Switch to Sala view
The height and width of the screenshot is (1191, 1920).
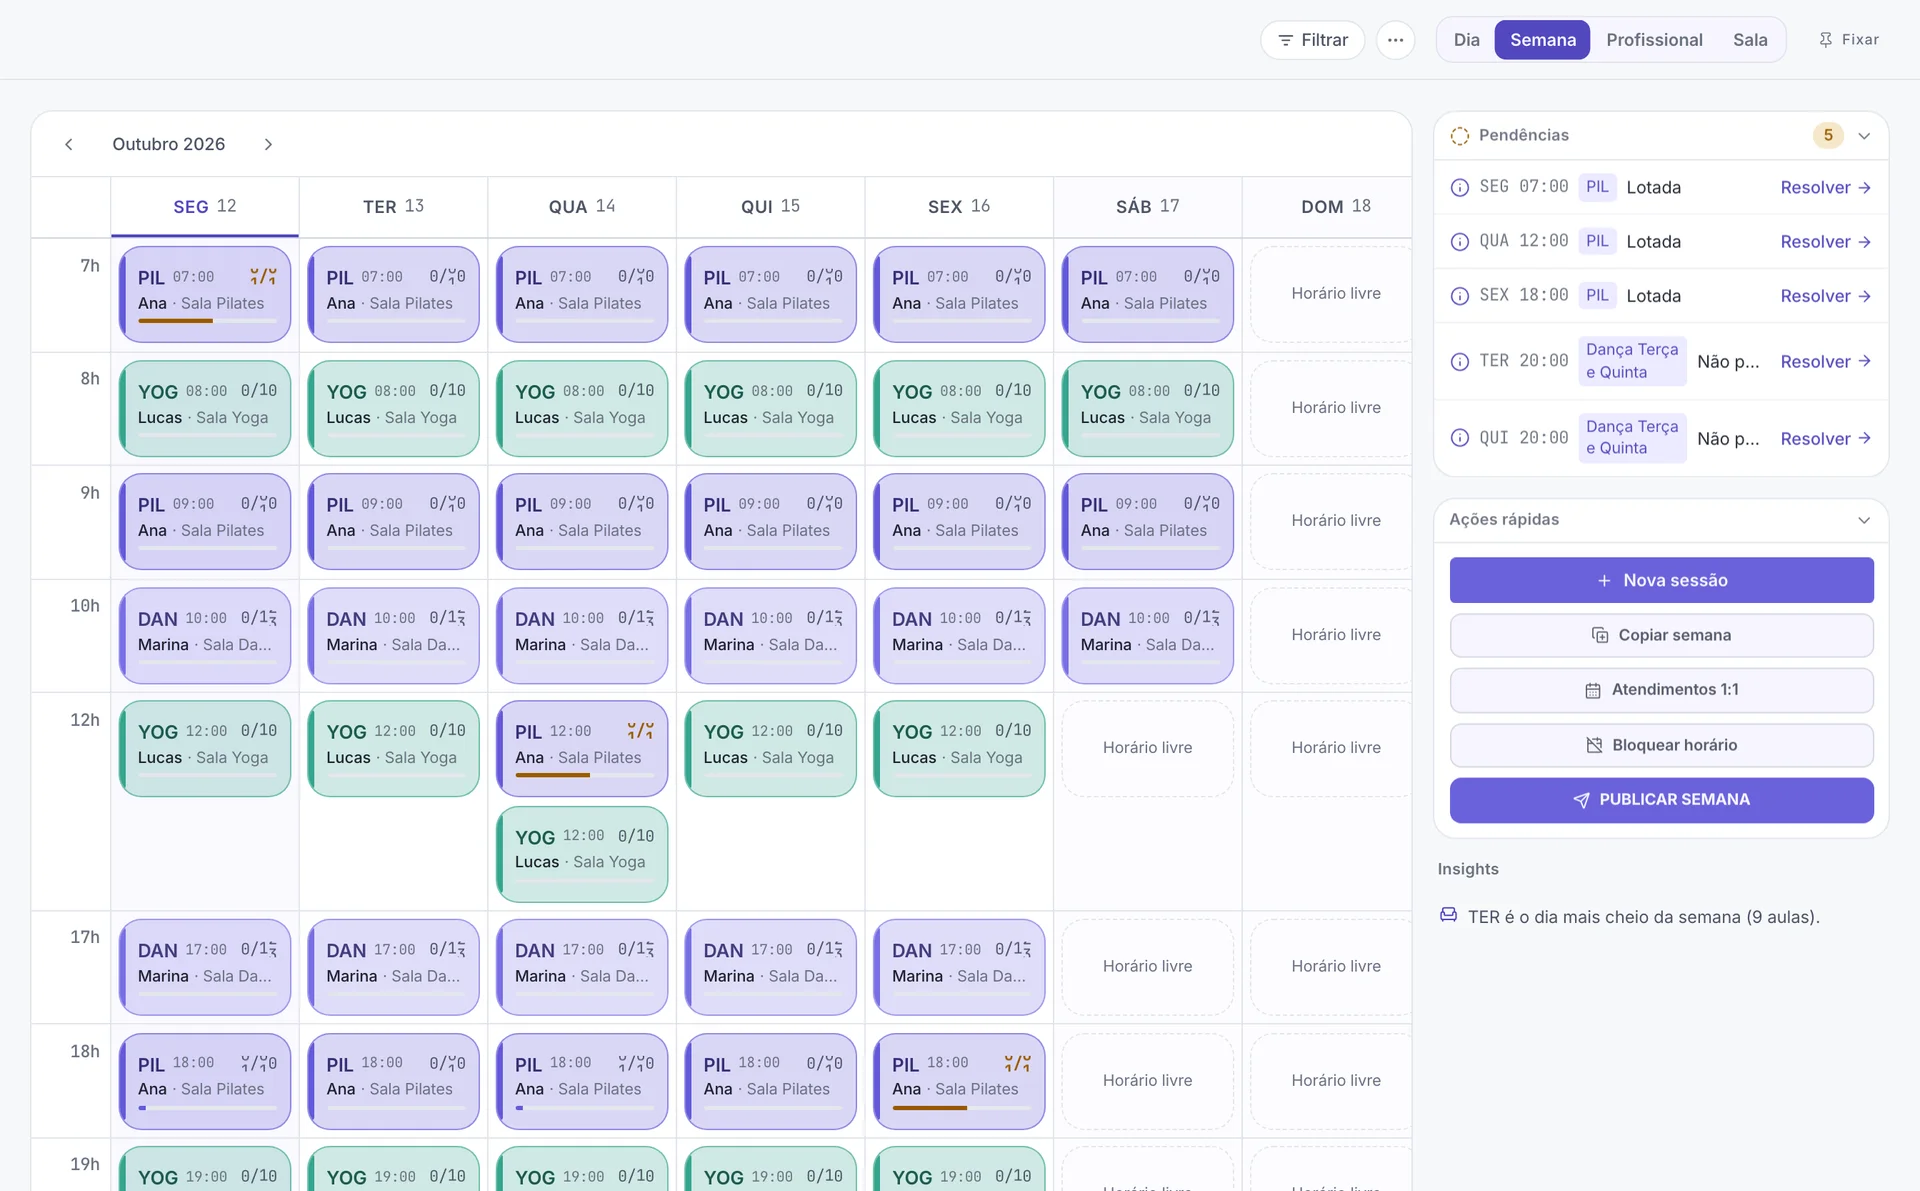click(1749, 40)
